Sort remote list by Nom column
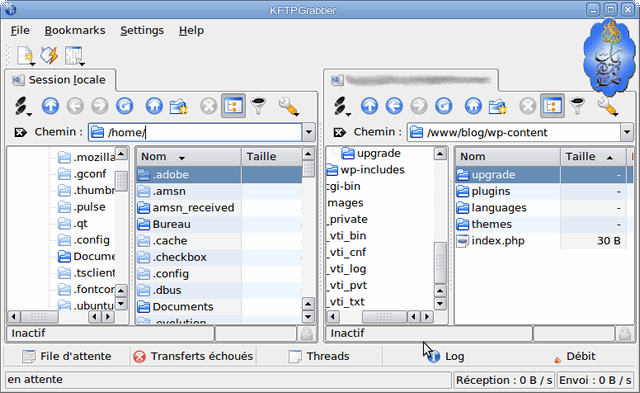 pyautogui.click(x=508, y=157)
